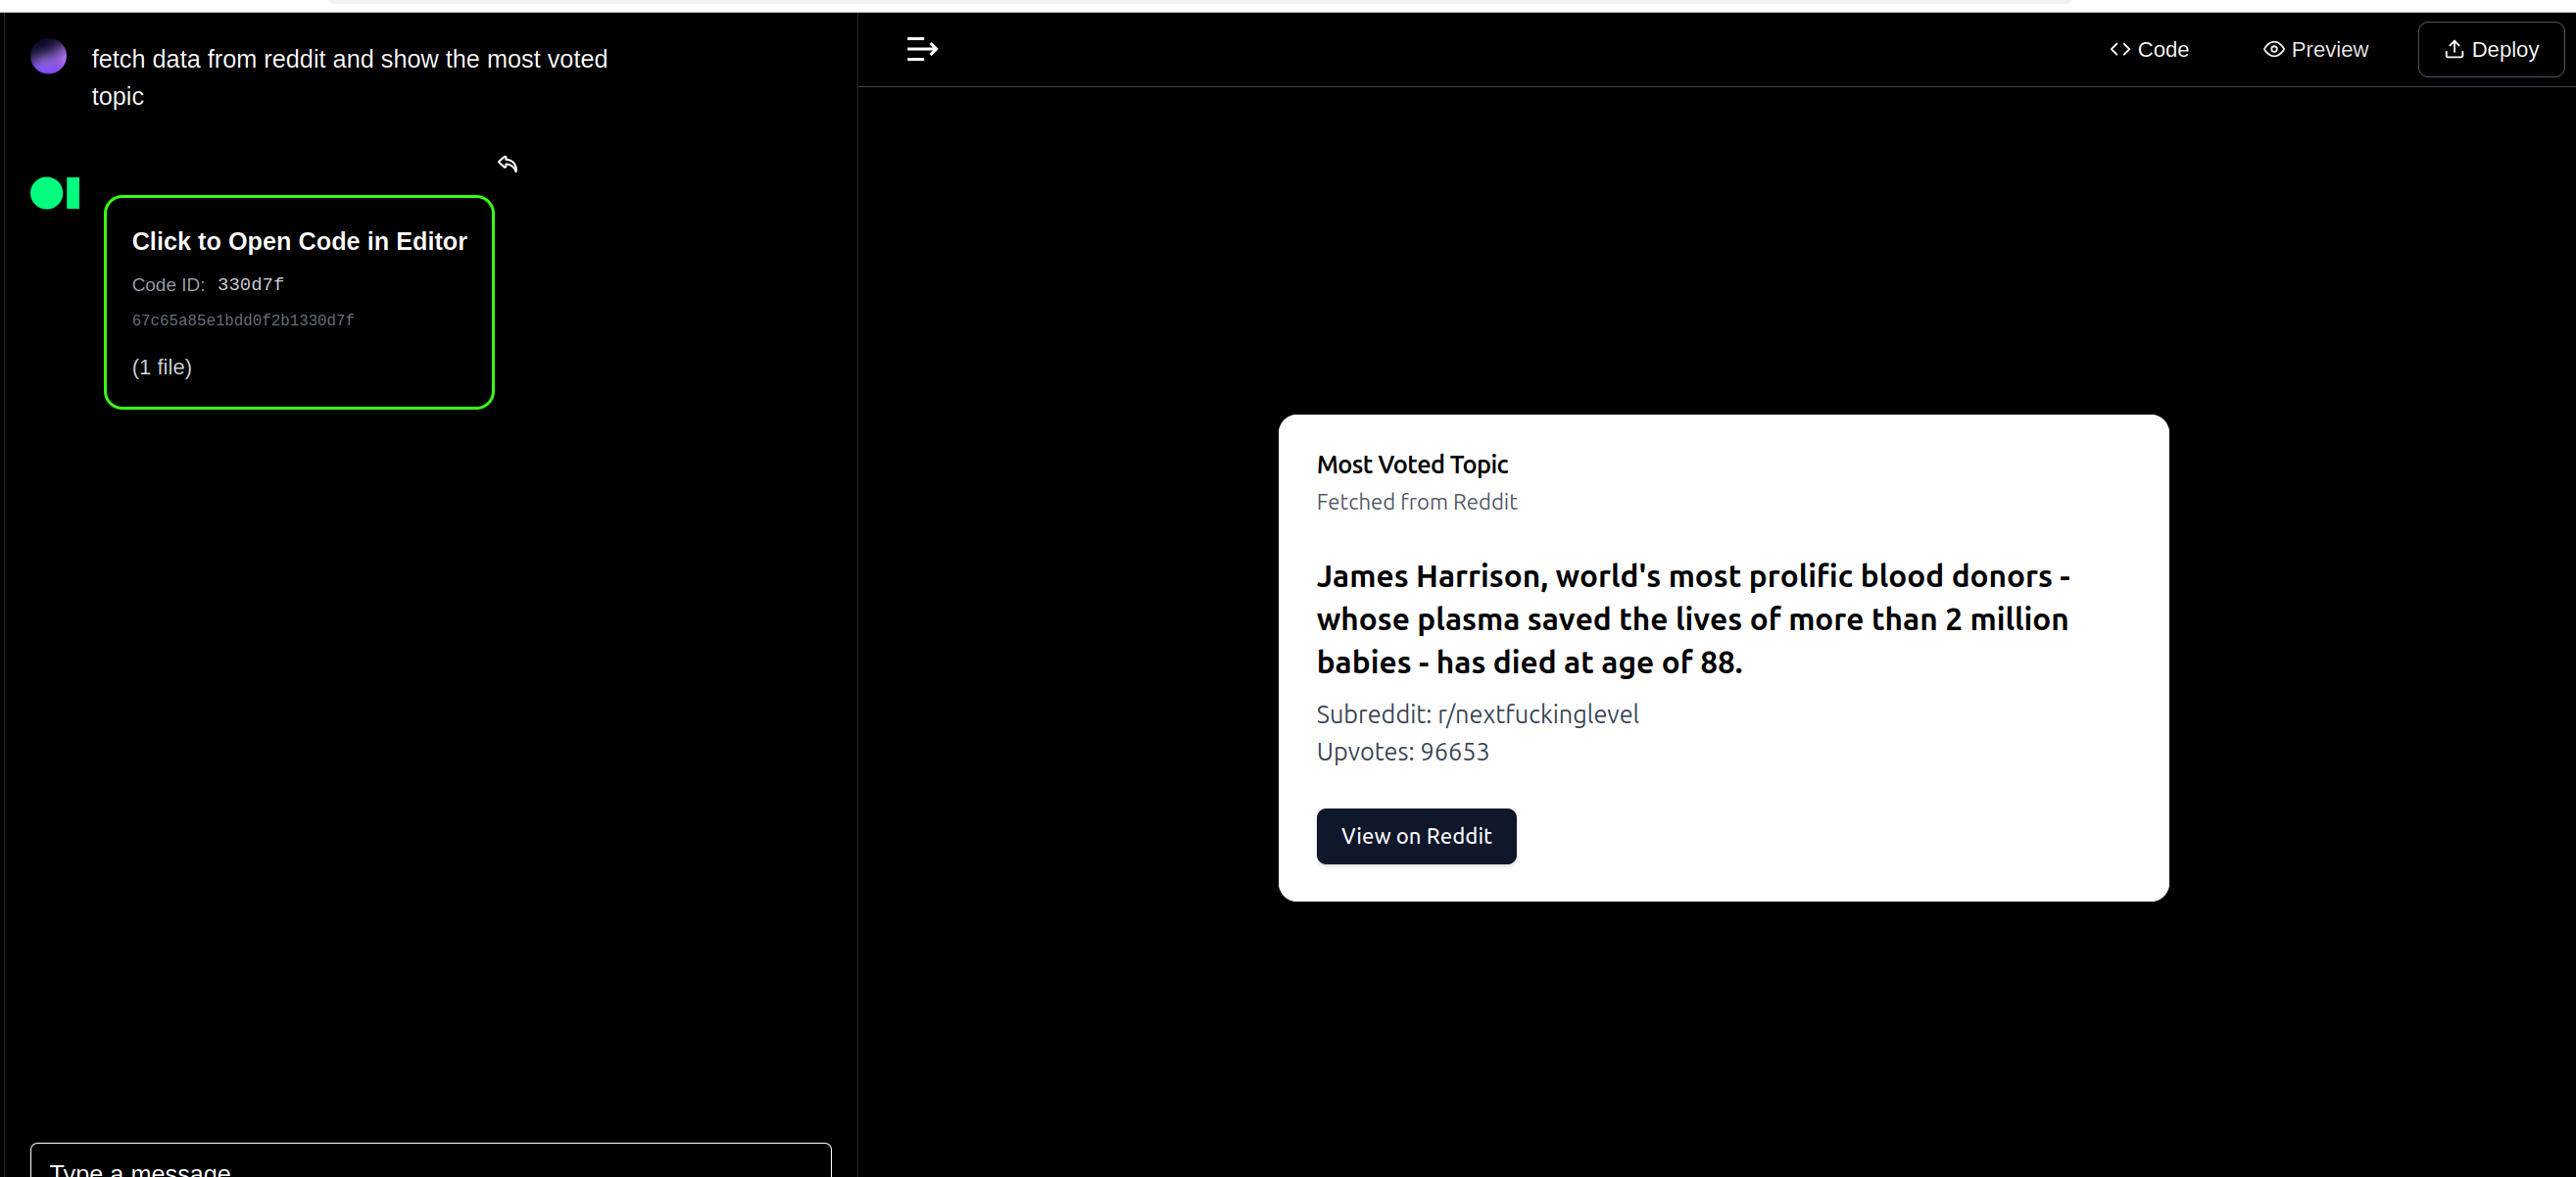This screenshot has width=2576, height=1177.
Task: Switch to the Code tab
Action: (2149, 50)
